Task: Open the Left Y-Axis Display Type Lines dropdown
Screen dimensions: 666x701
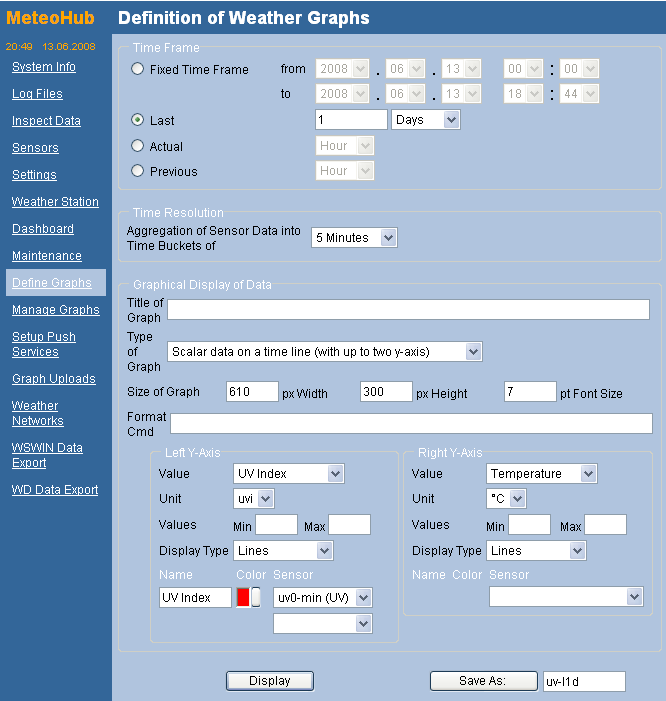Action: coord(283,551)
